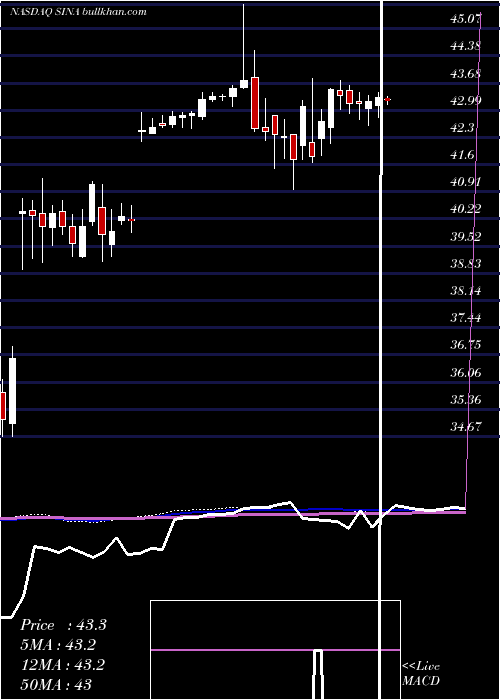
Task: Click the Price : 43.3 readout
Action: coord(63,625)
